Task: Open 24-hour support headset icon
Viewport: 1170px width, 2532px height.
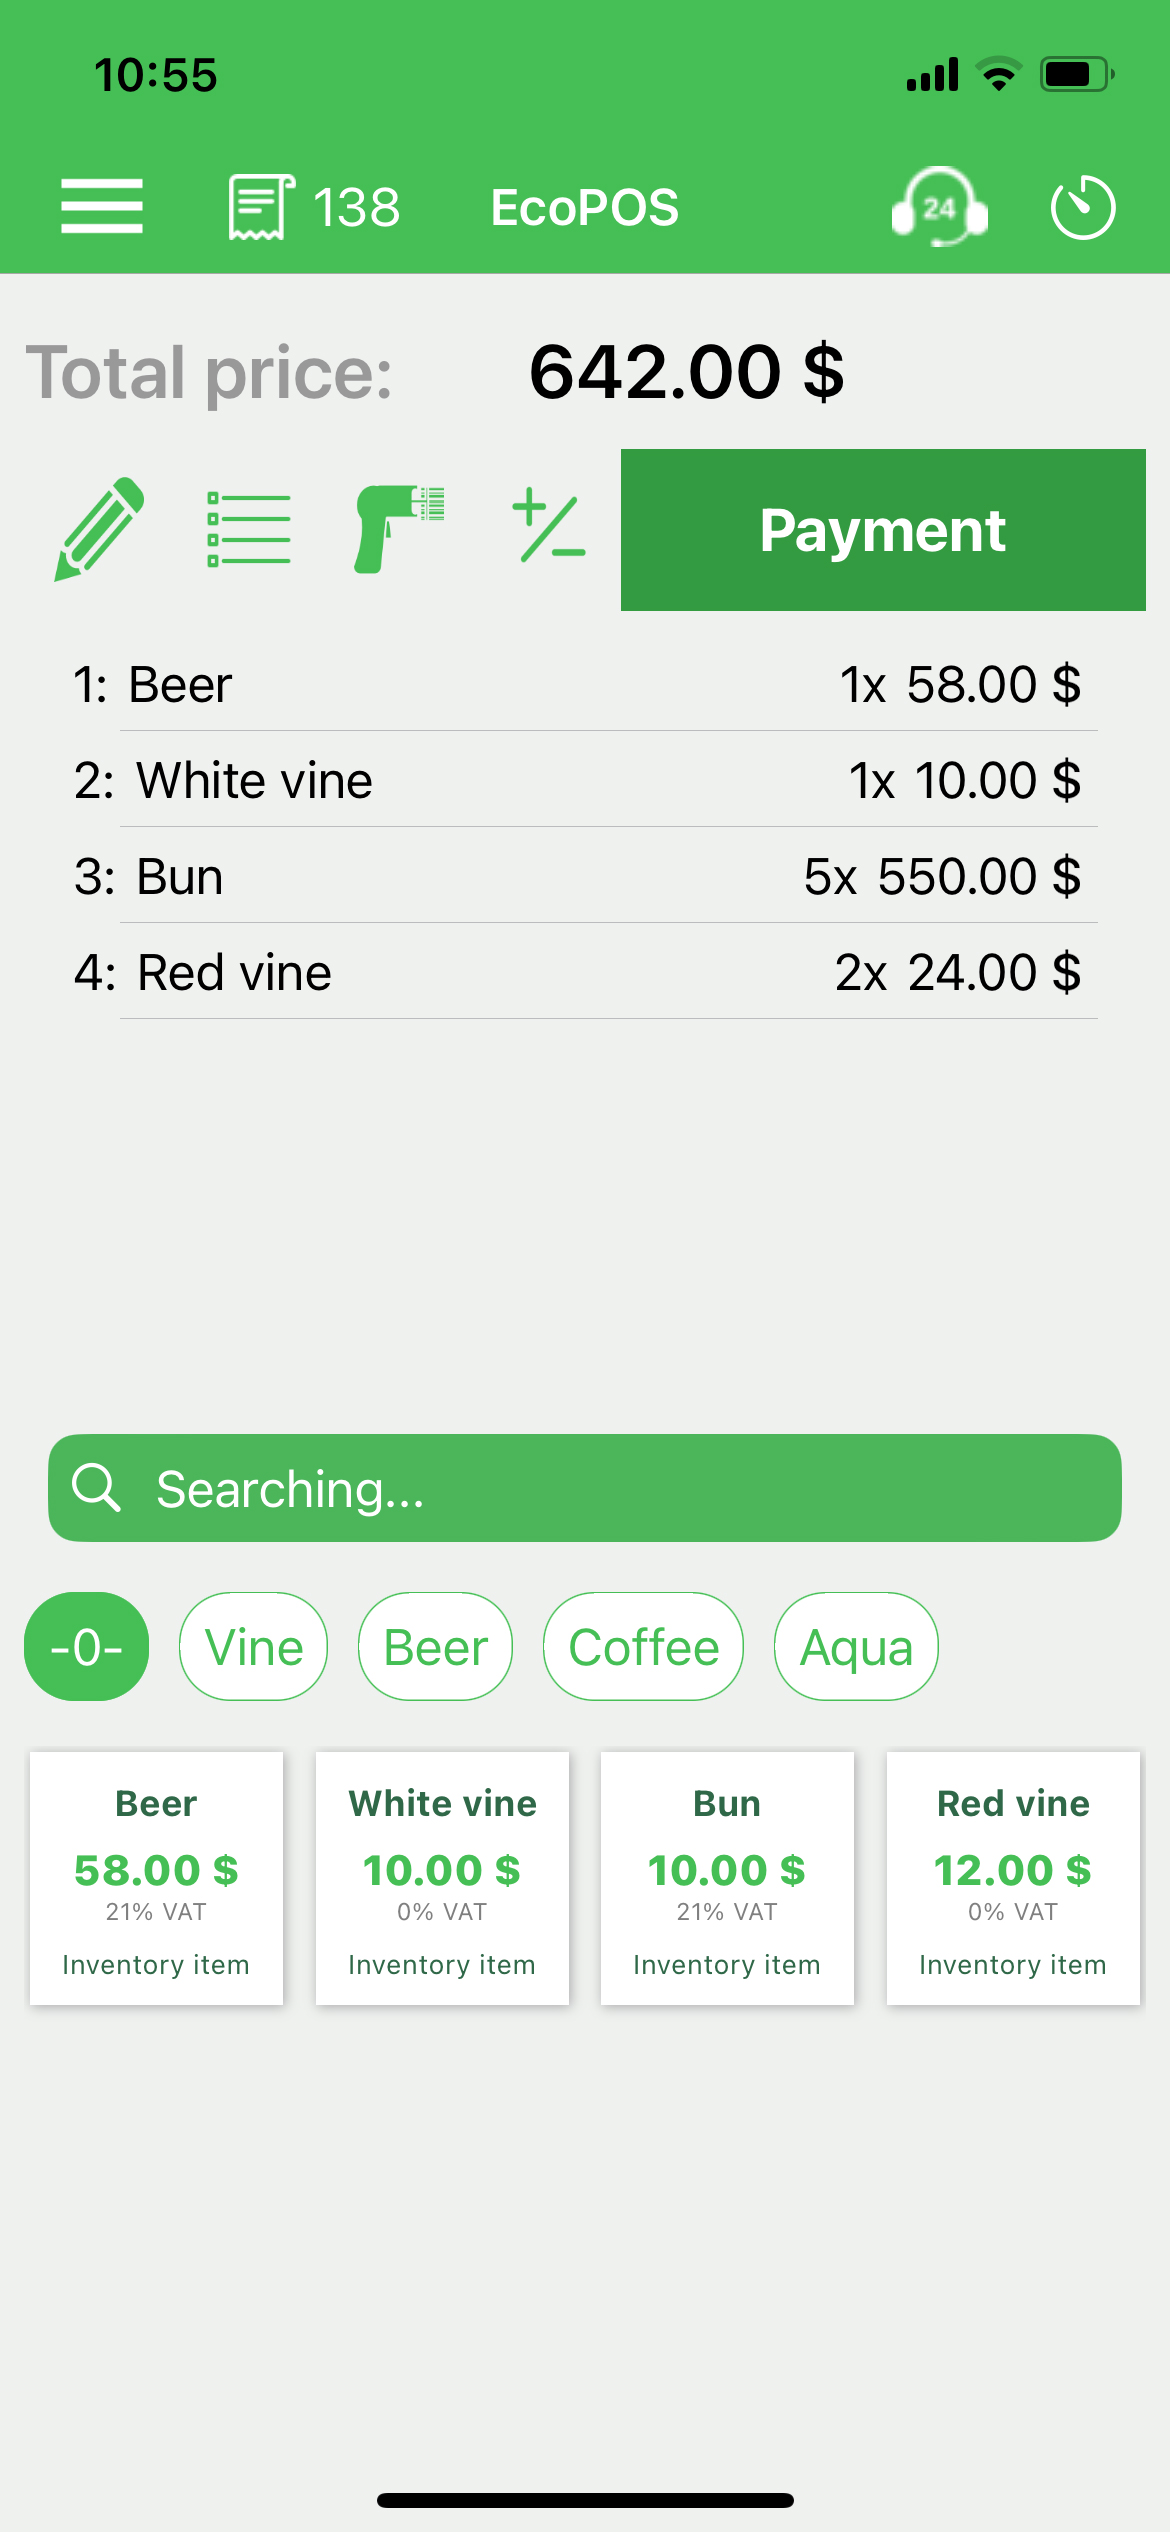Action: (x=939, y=207)
